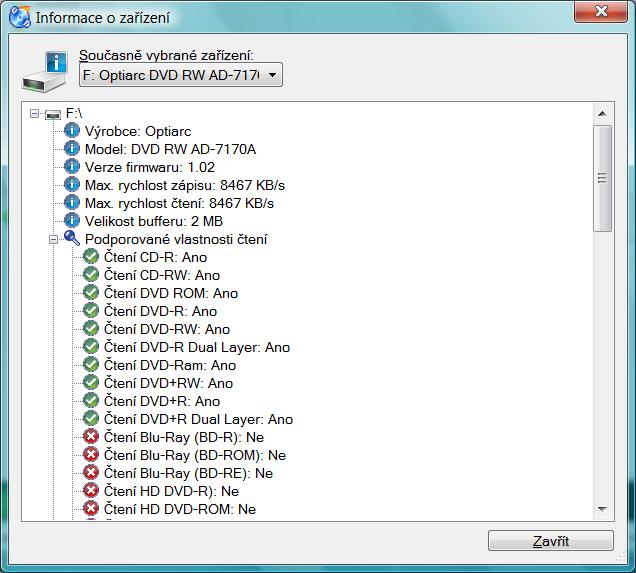Click the red cross icon for Čtení HD DVD-ROM

coord(91,509)
